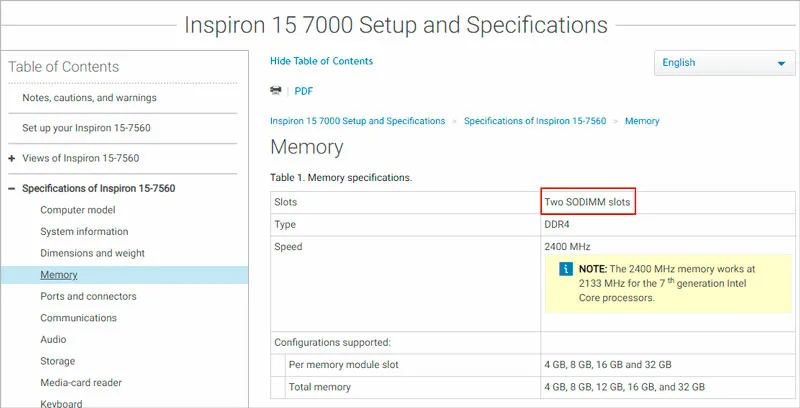
Task: Go to Inspiron 15 7000 Setup breadcrumb
Action: tap(358, 121)
